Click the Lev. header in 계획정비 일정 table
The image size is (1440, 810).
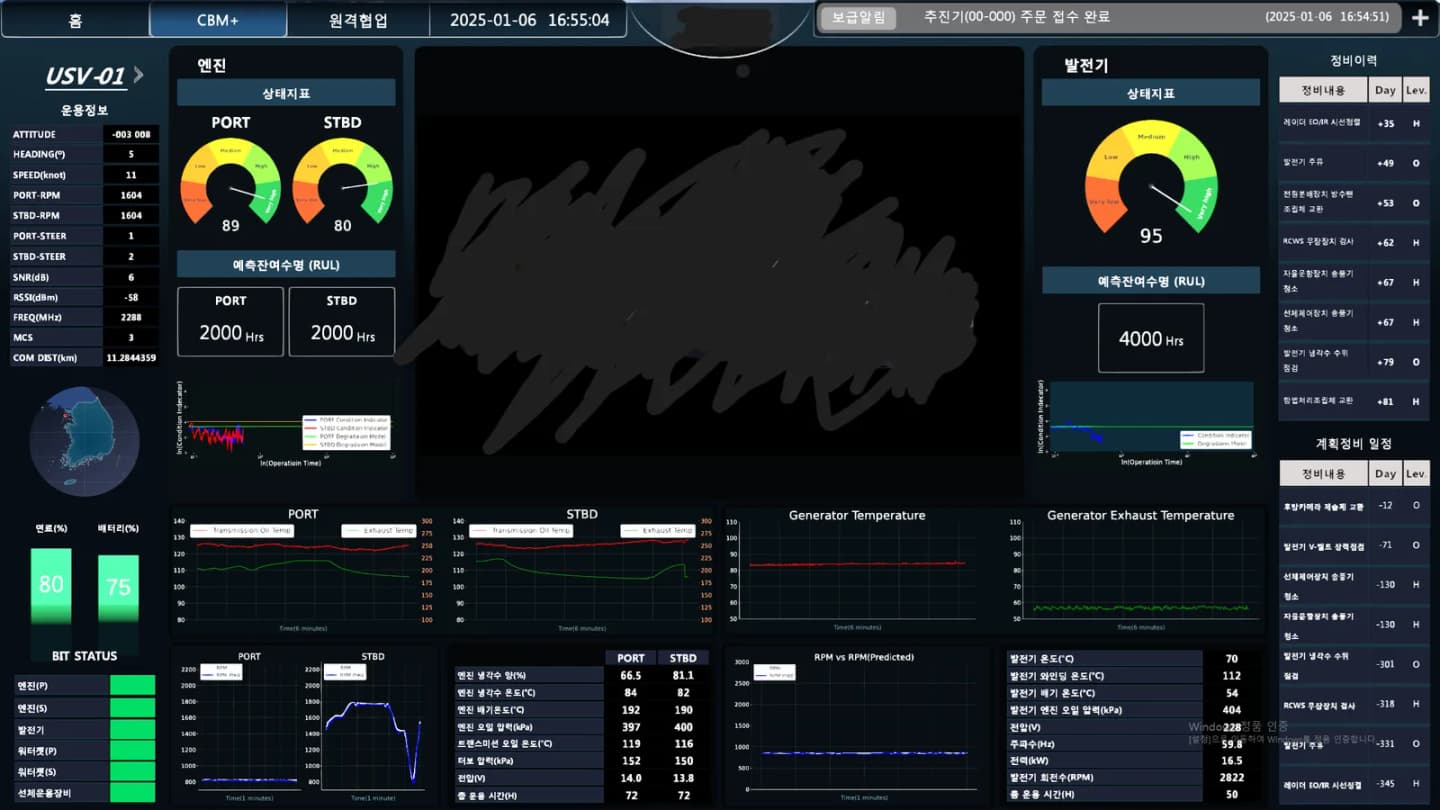[1416, 473]
